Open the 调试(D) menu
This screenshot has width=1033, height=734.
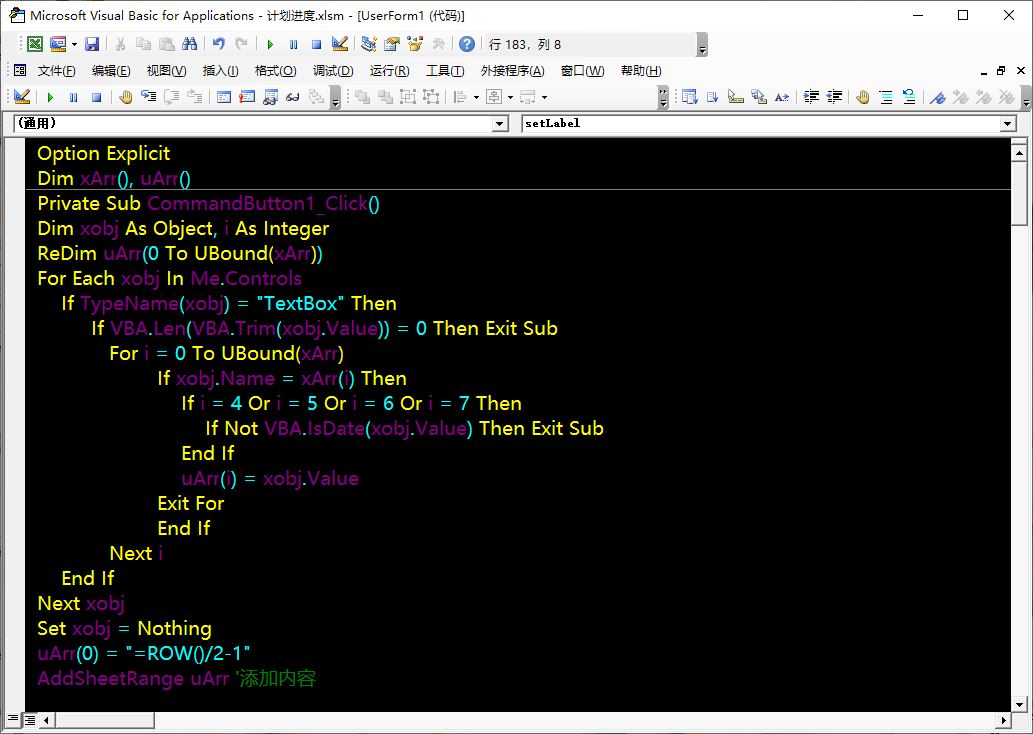pyautogui.click(x=333, y=71)
